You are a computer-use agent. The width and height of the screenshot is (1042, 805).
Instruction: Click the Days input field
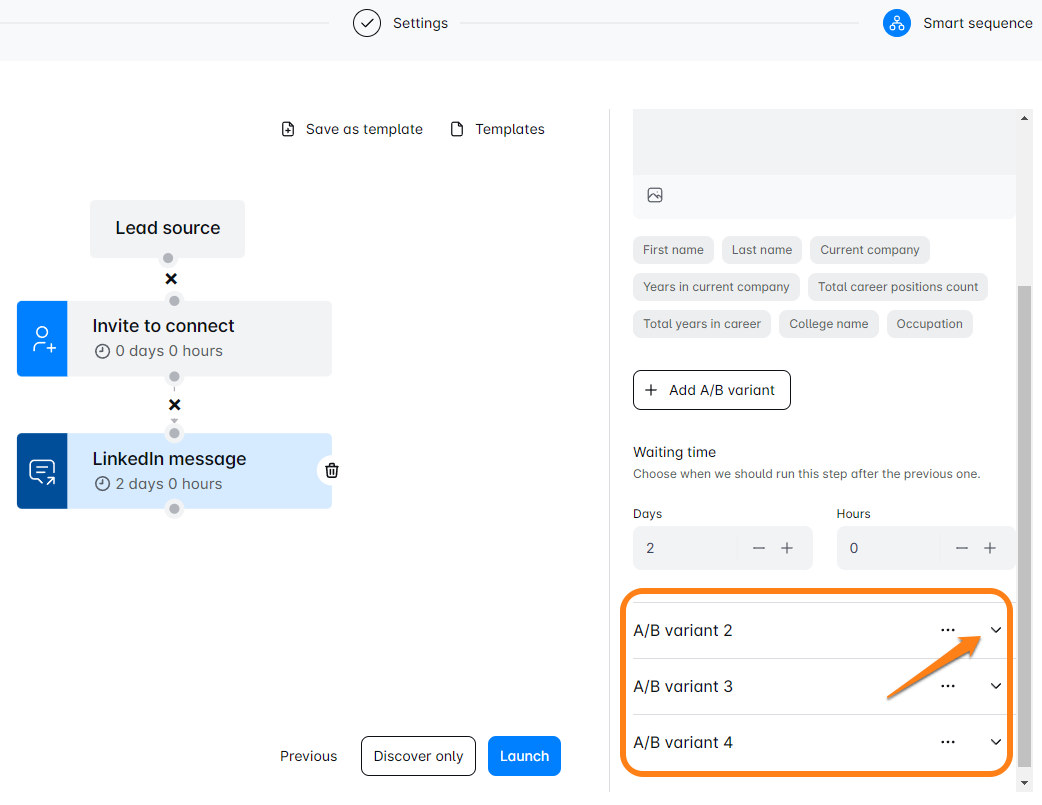tap(685, 548)
